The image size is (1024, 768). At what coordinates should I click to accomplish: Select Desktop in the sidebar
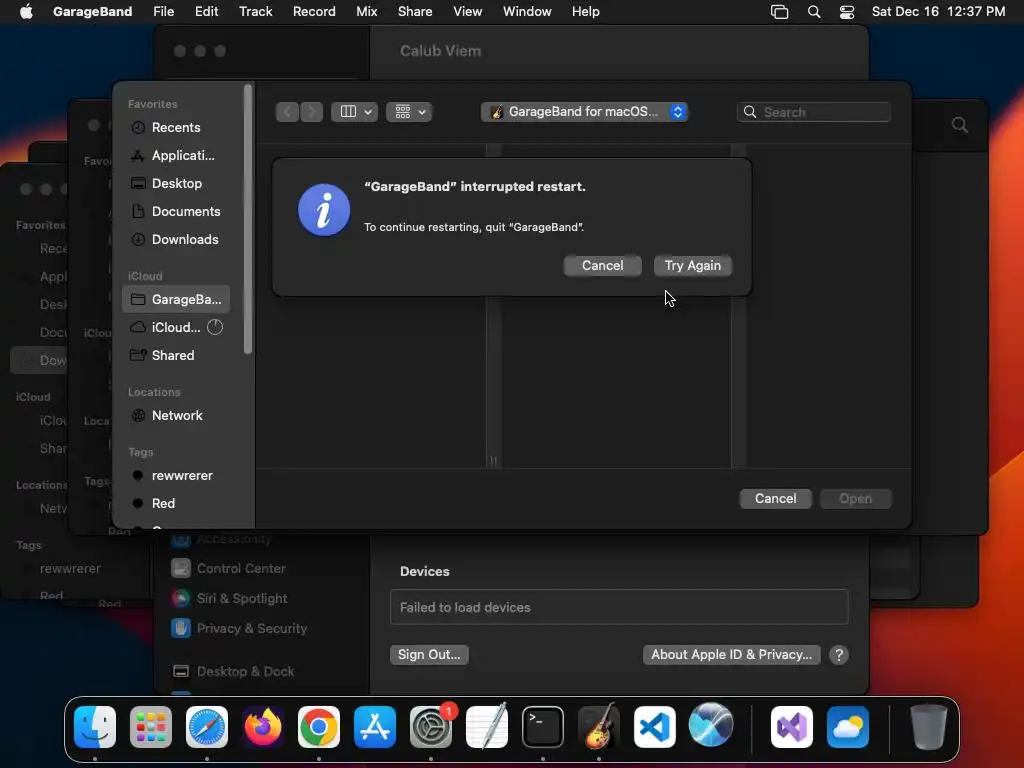[x=176, y=184]
